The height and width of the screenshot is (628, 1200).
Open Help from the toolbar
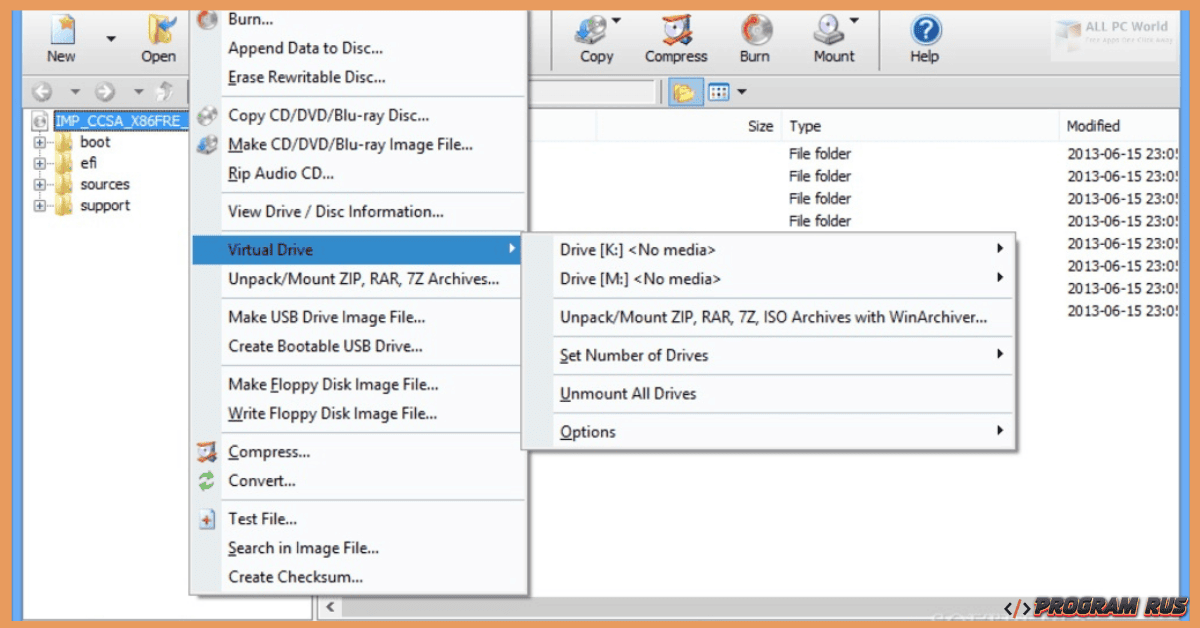(925, 38)
